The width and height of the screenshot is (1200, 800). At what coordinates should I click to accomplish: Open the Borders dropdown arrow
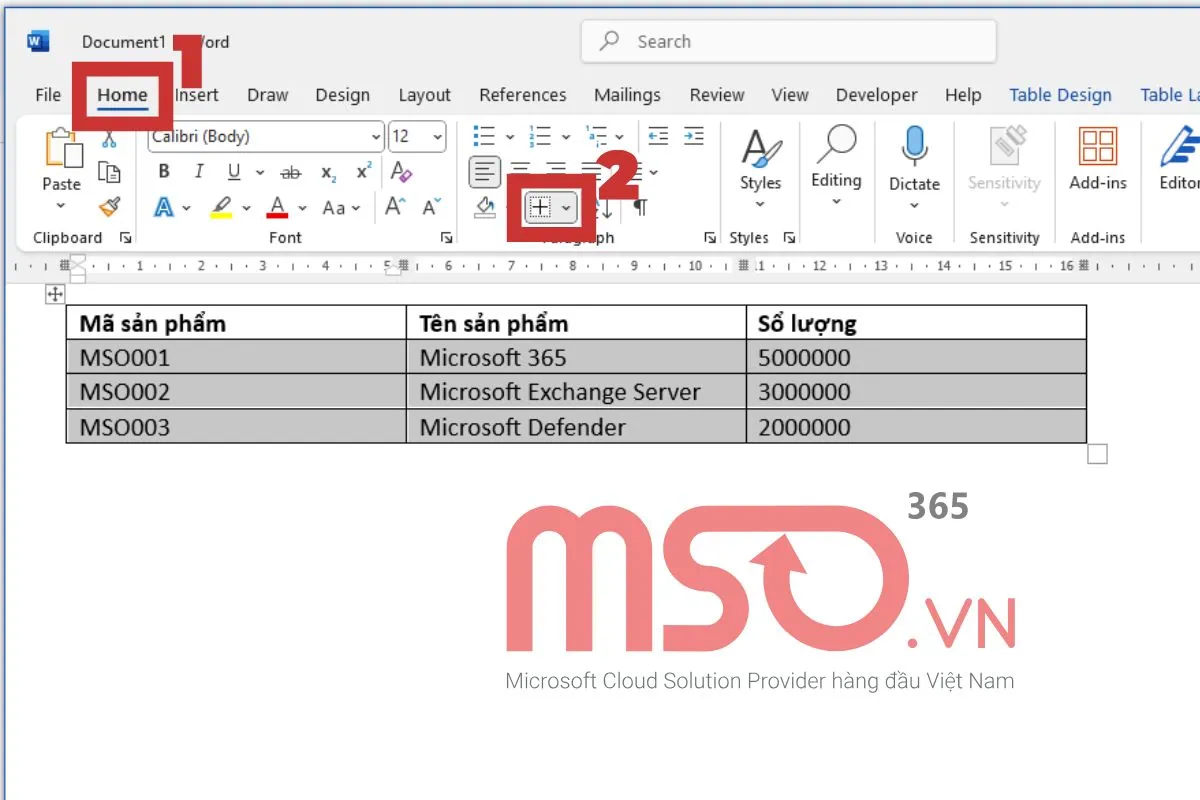click(567, 207)
